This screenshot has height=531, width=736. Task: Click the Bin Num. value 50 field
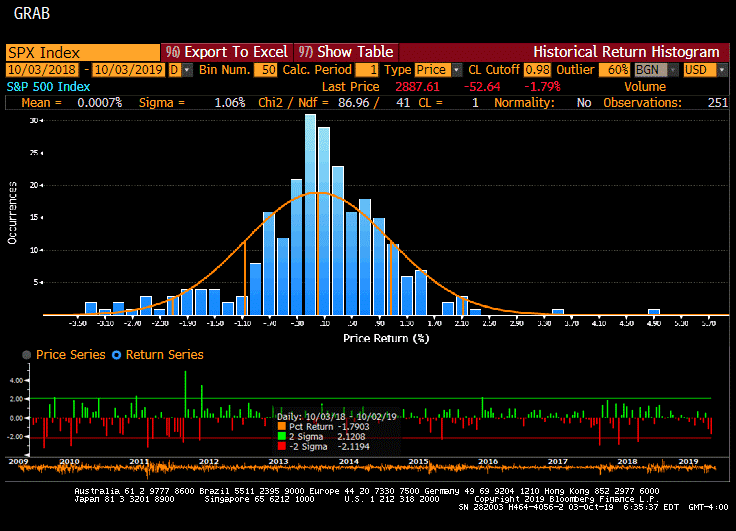coord(265,70)
